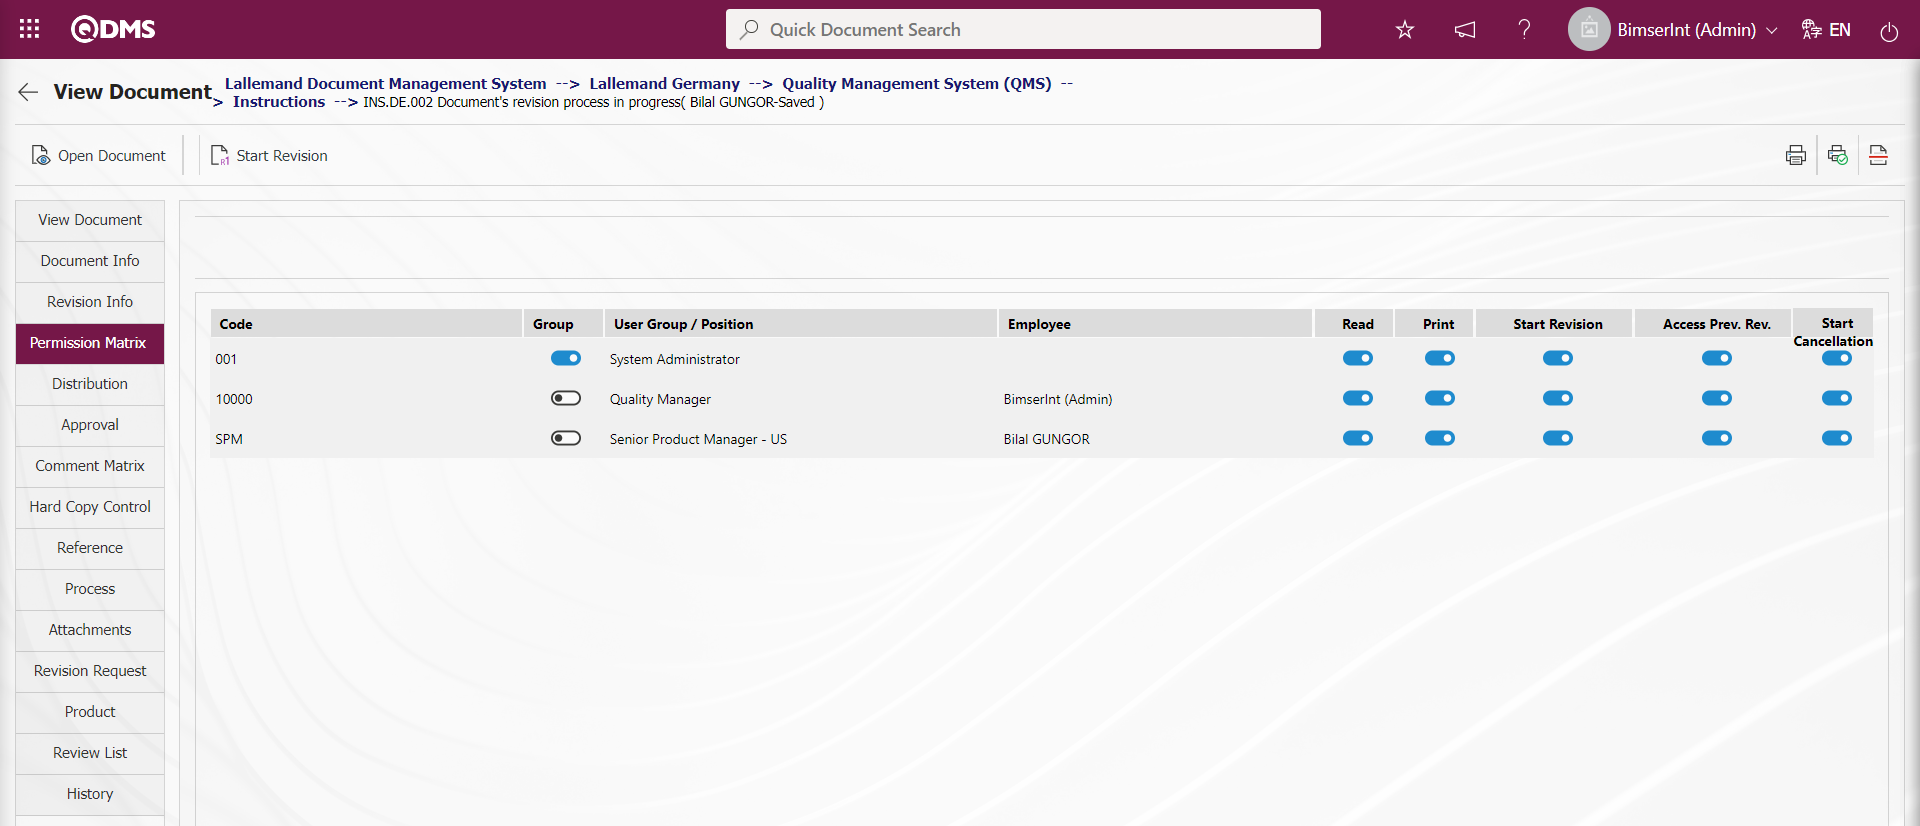1920x826 pixels.
Task: Disable Print for Quality Manager row
Action: [1440, 398]
